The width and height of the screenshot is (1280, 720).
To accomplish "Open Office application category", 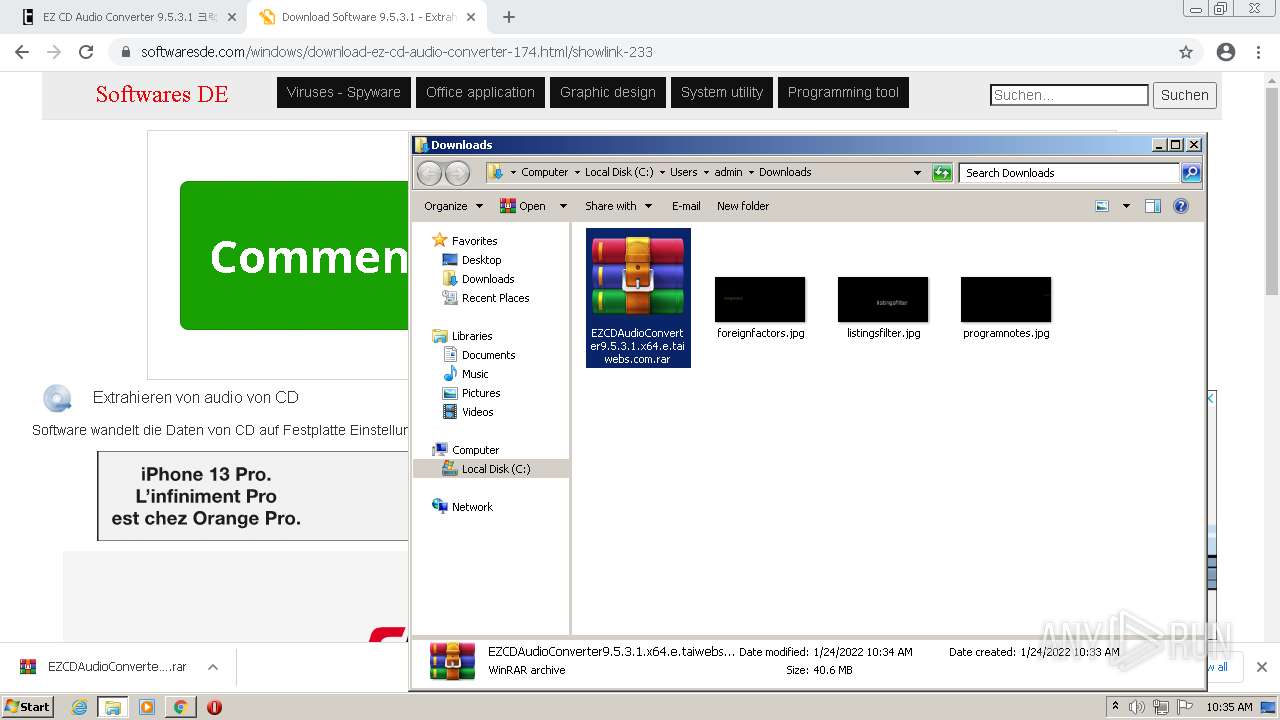I will (480, 92).
